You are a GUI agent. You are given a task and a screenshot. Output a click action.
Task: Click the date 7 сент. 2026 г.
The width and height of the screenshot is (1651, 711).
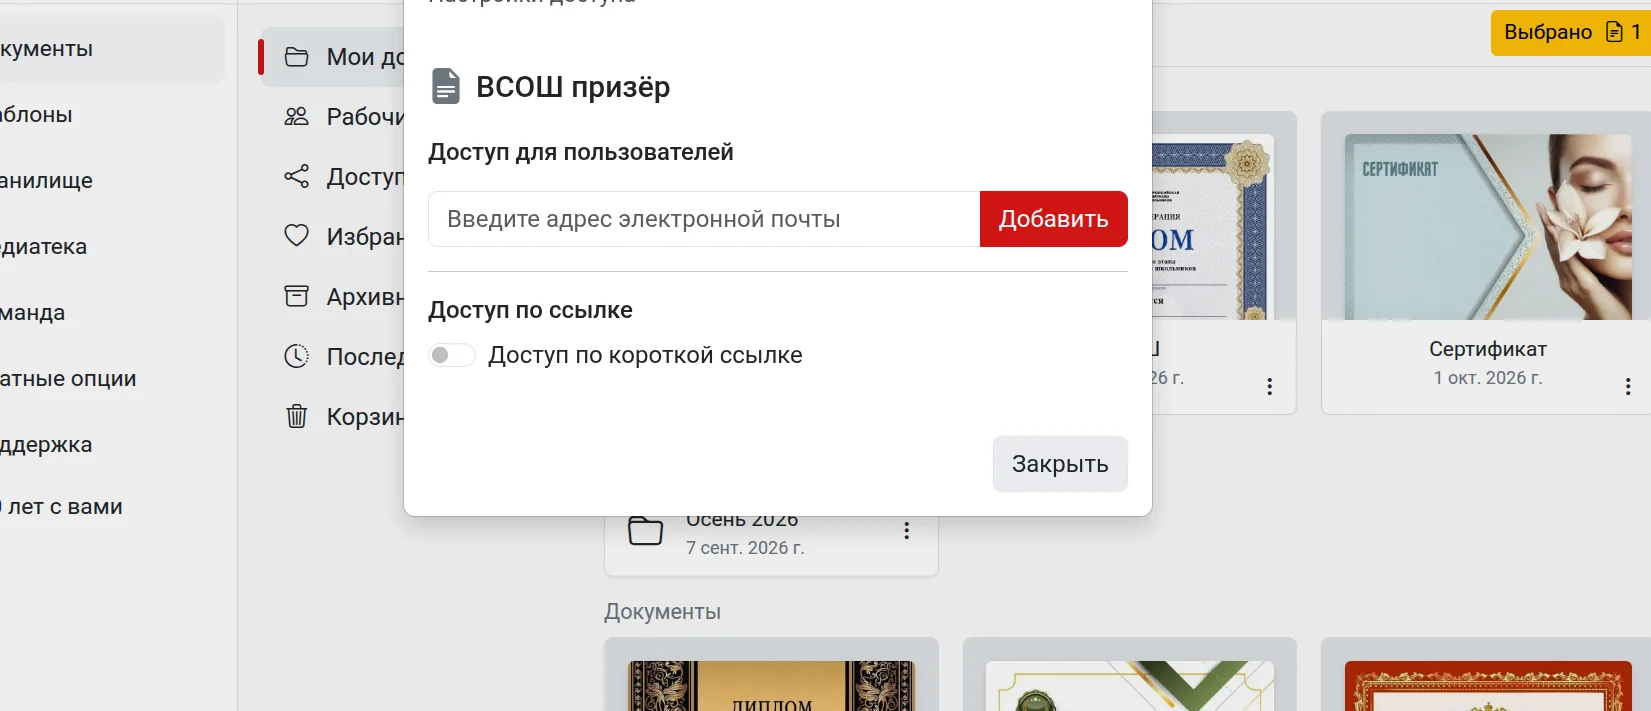(745, 548)
